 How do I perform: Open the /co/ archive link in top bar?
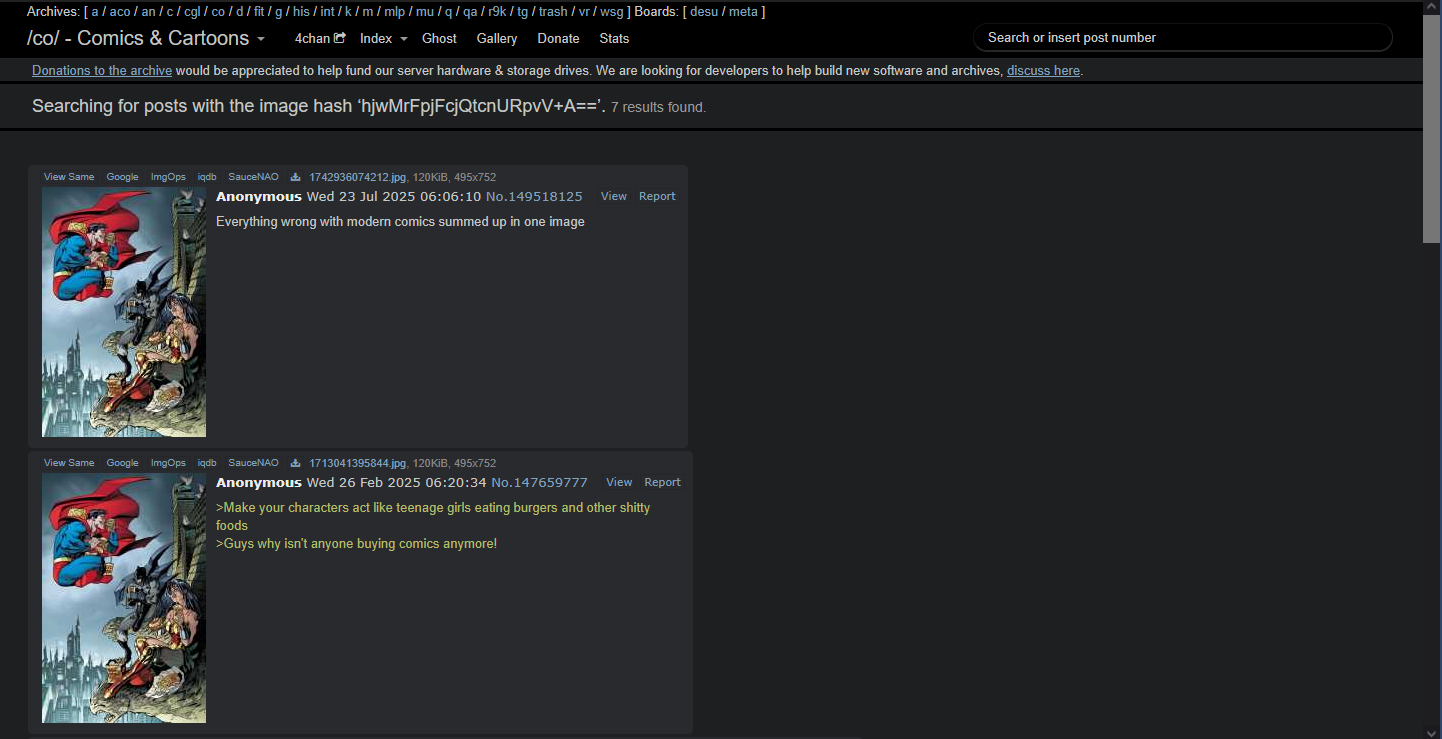[x=218, y=12]
